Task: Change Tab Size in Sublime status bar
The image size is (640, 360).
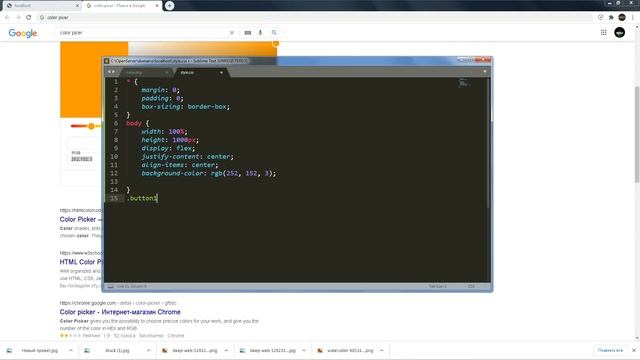Action: (438, 287)
